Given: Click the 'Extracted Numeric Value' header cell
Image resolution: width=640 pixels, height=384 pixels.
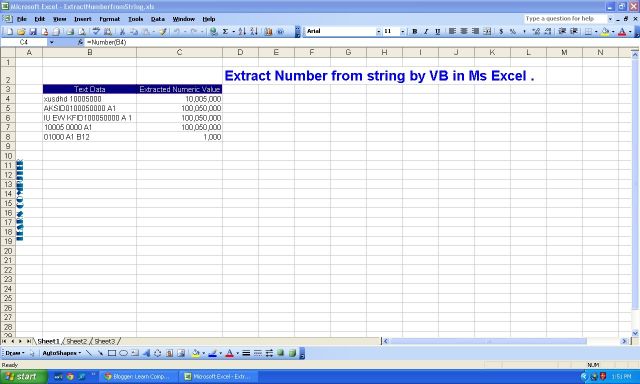Looking at the screenshot, I should click(x=179, y=89).
